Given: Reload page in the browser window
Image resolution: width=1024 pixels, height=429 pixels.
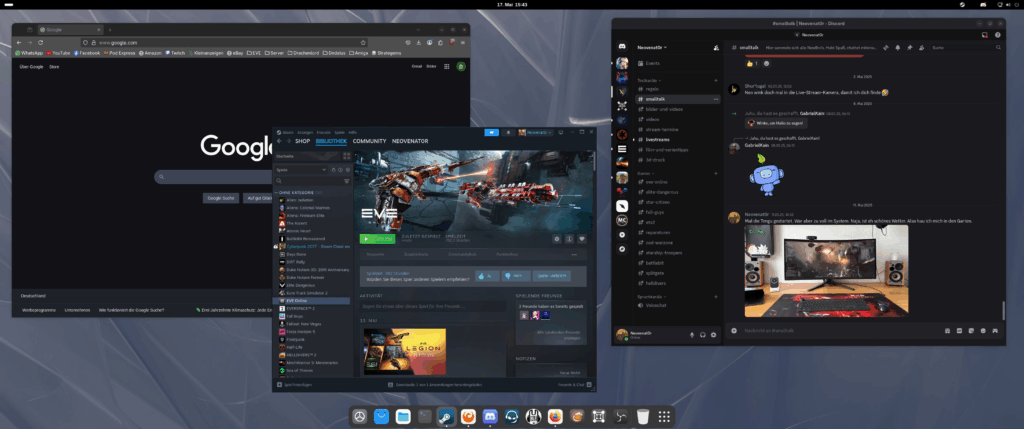Looking at the screenshot, I should pos(40,42).
